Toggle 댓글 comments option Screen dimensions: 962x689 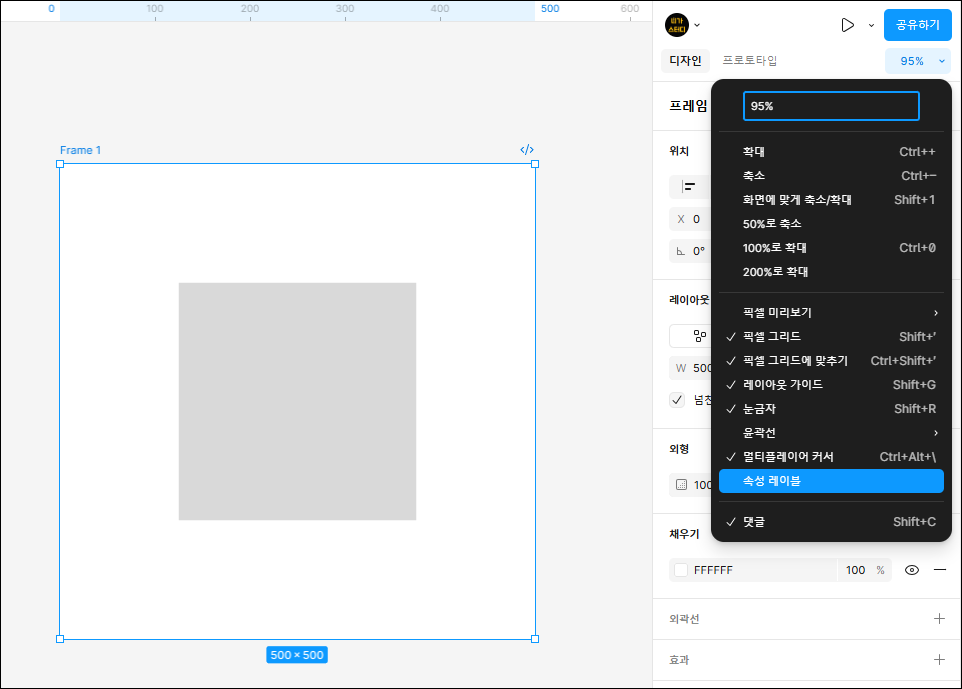tap(831, 522)
